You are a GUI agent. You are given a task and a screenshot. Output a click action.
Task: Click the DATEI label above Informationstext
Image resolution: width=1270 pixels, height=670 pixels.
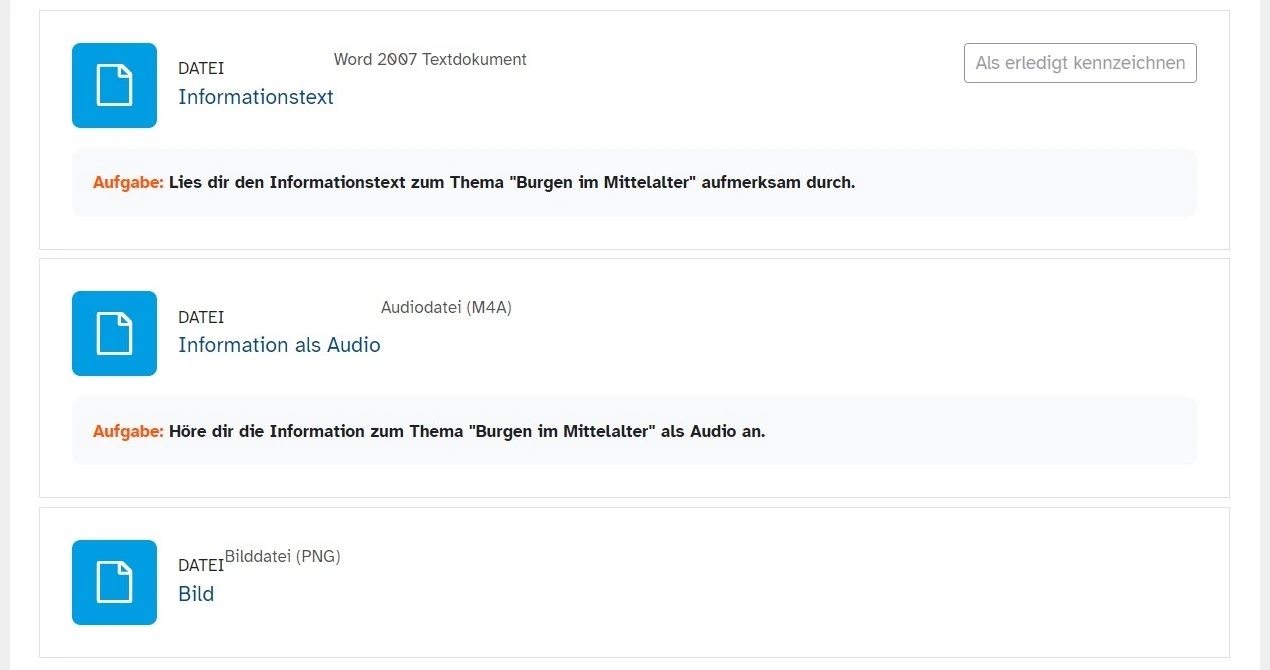(201, 69)
